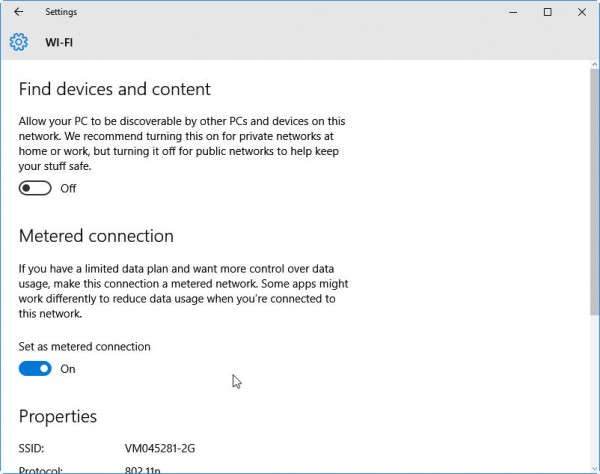Turn off the metered connection toggle

(x=35, y=369)
